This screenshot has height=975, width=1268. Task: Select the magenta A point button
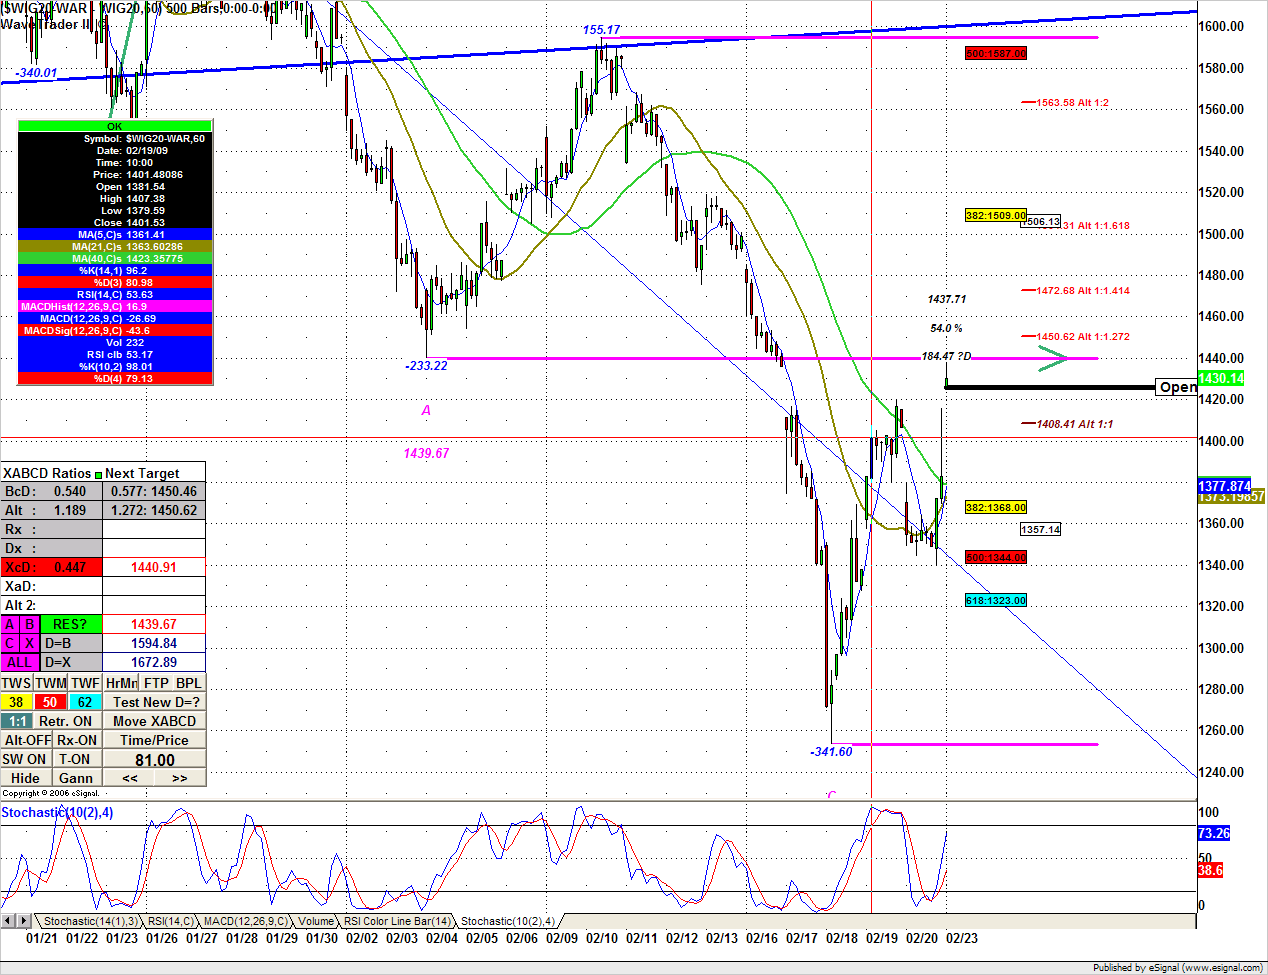[x=10, y=624]
